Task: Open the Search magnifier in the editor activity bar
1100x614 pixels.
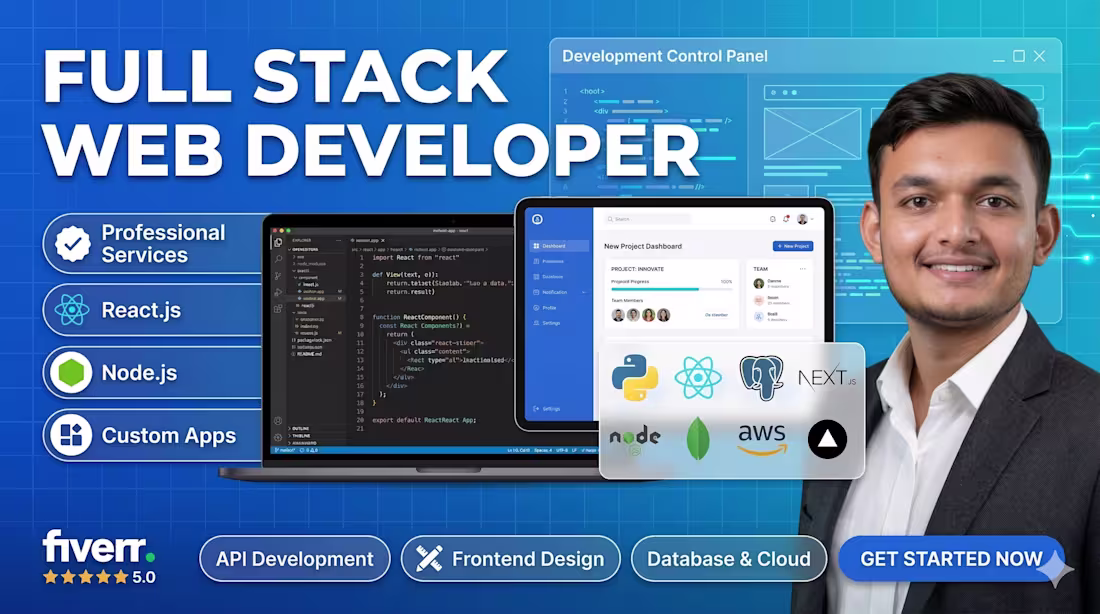Action: coord(279,259)
